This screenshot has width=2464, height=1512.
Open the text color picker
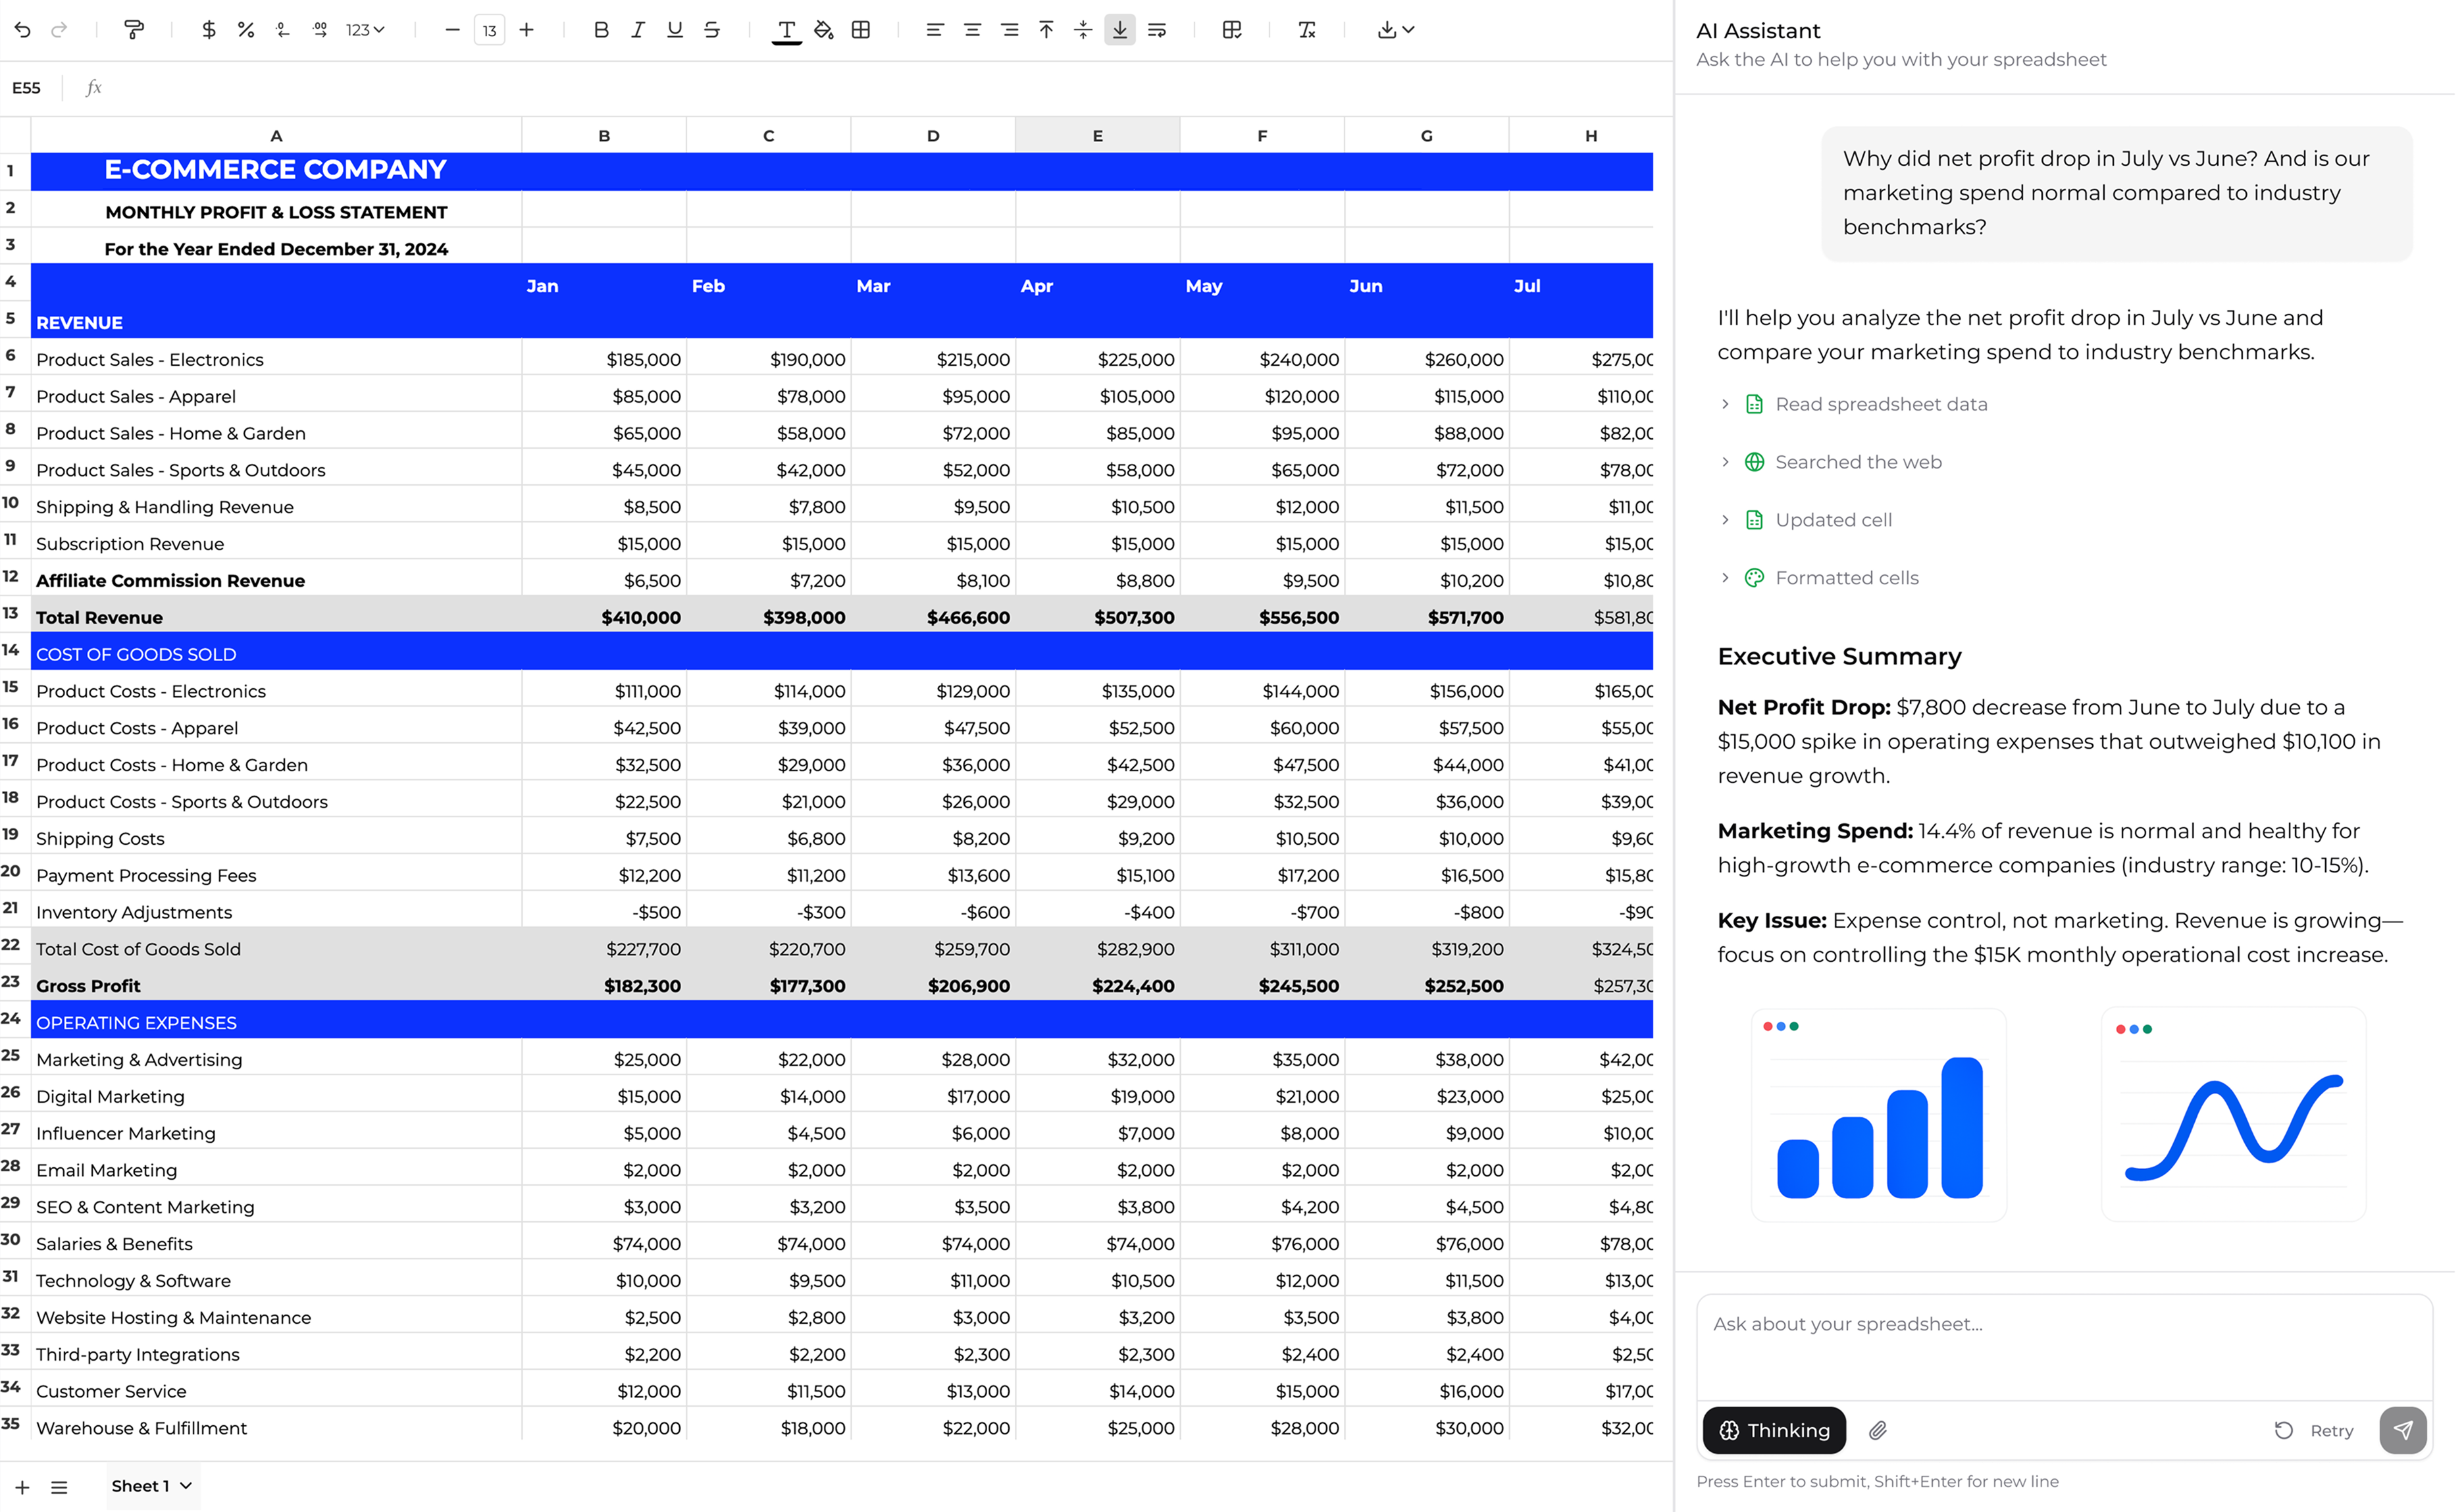[787, 30]
